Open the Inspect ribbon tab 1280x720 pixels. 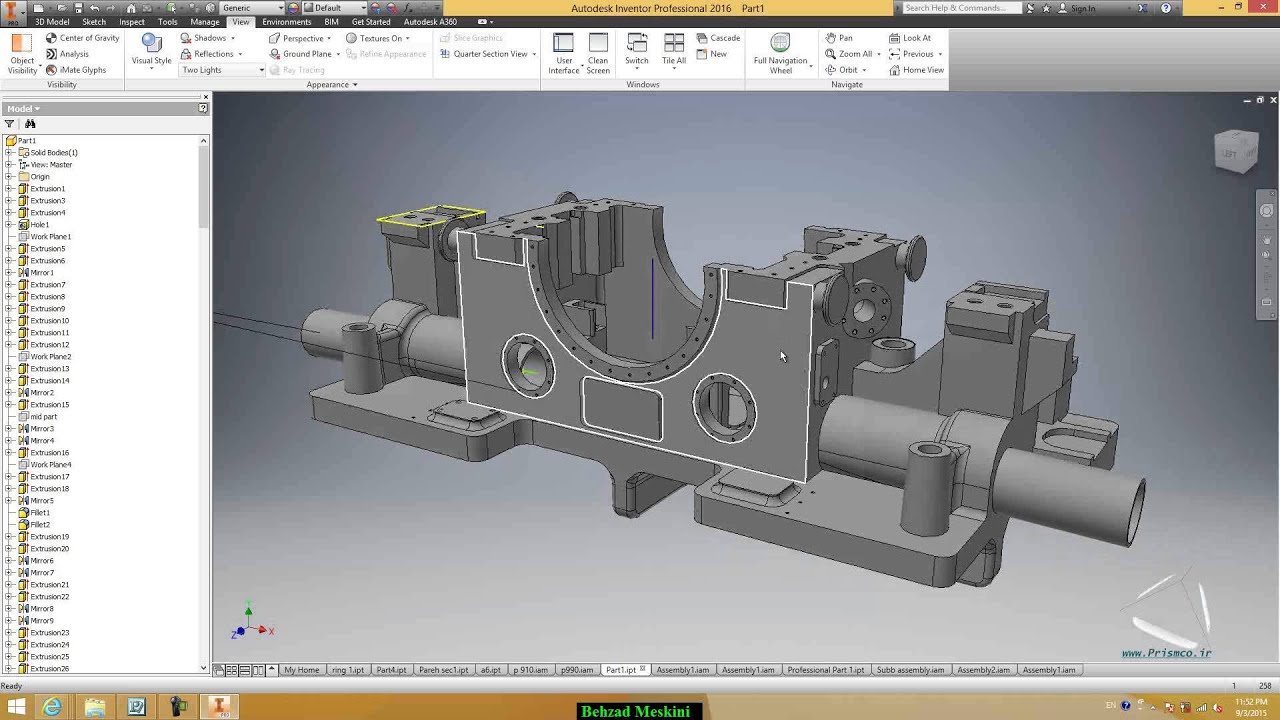pos(132,22)
